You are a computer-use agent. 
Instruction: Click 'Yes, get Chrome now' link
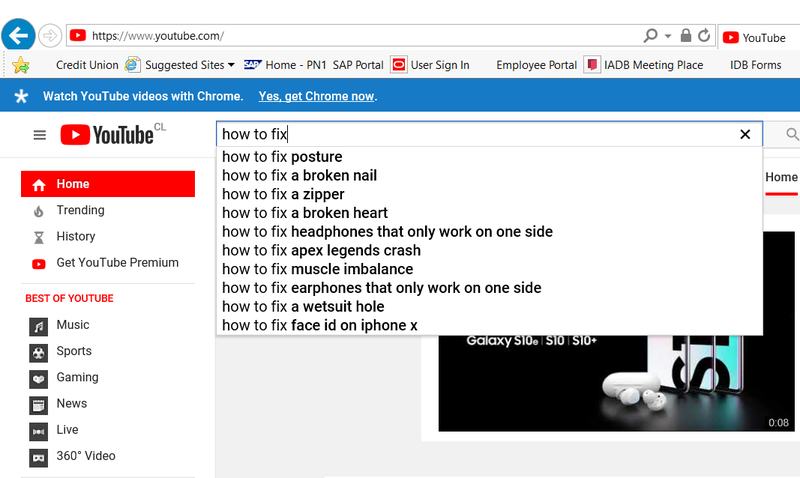(317, 97)
